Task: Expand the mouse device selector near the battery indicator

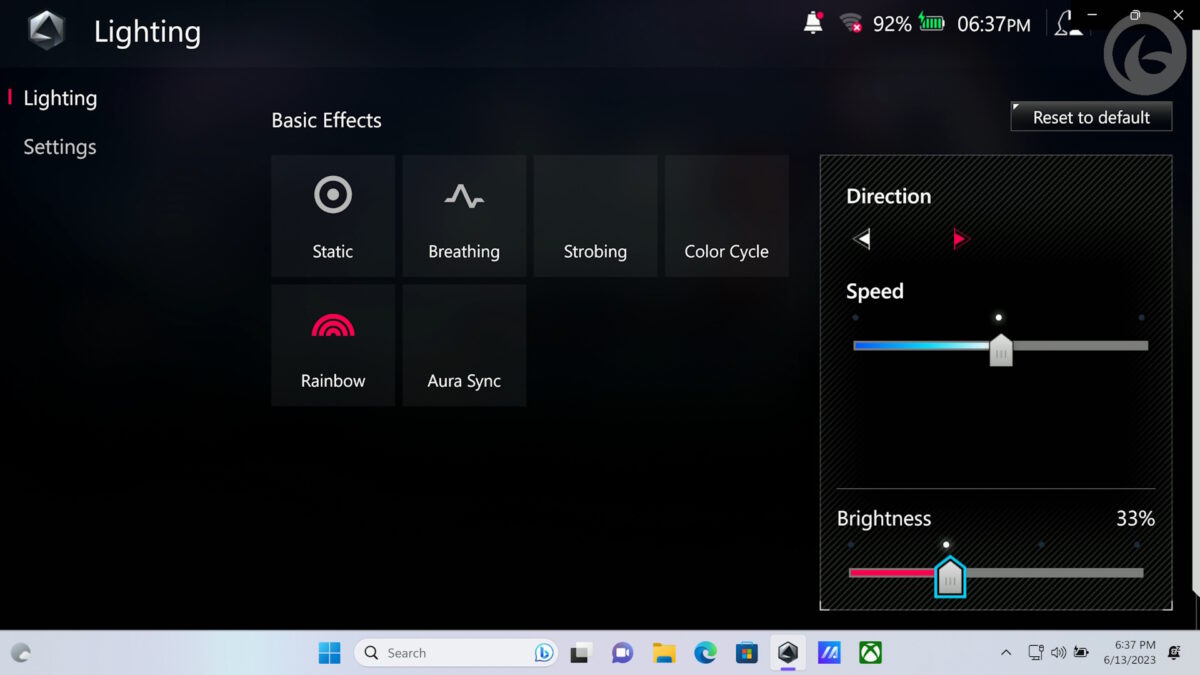Action: 1069,23
